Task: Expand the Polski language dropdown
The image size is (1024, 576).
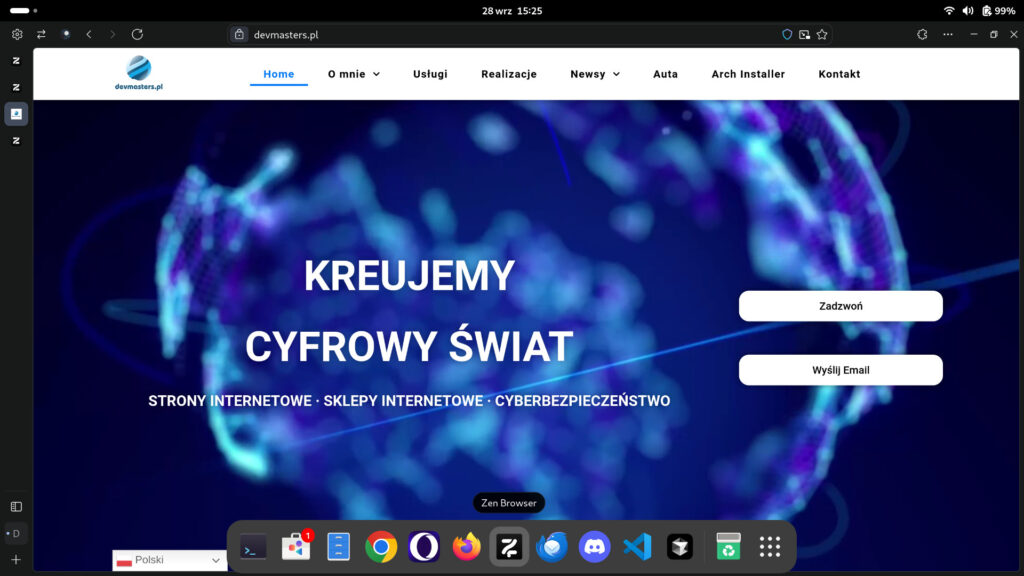Action: click(169, 561)
